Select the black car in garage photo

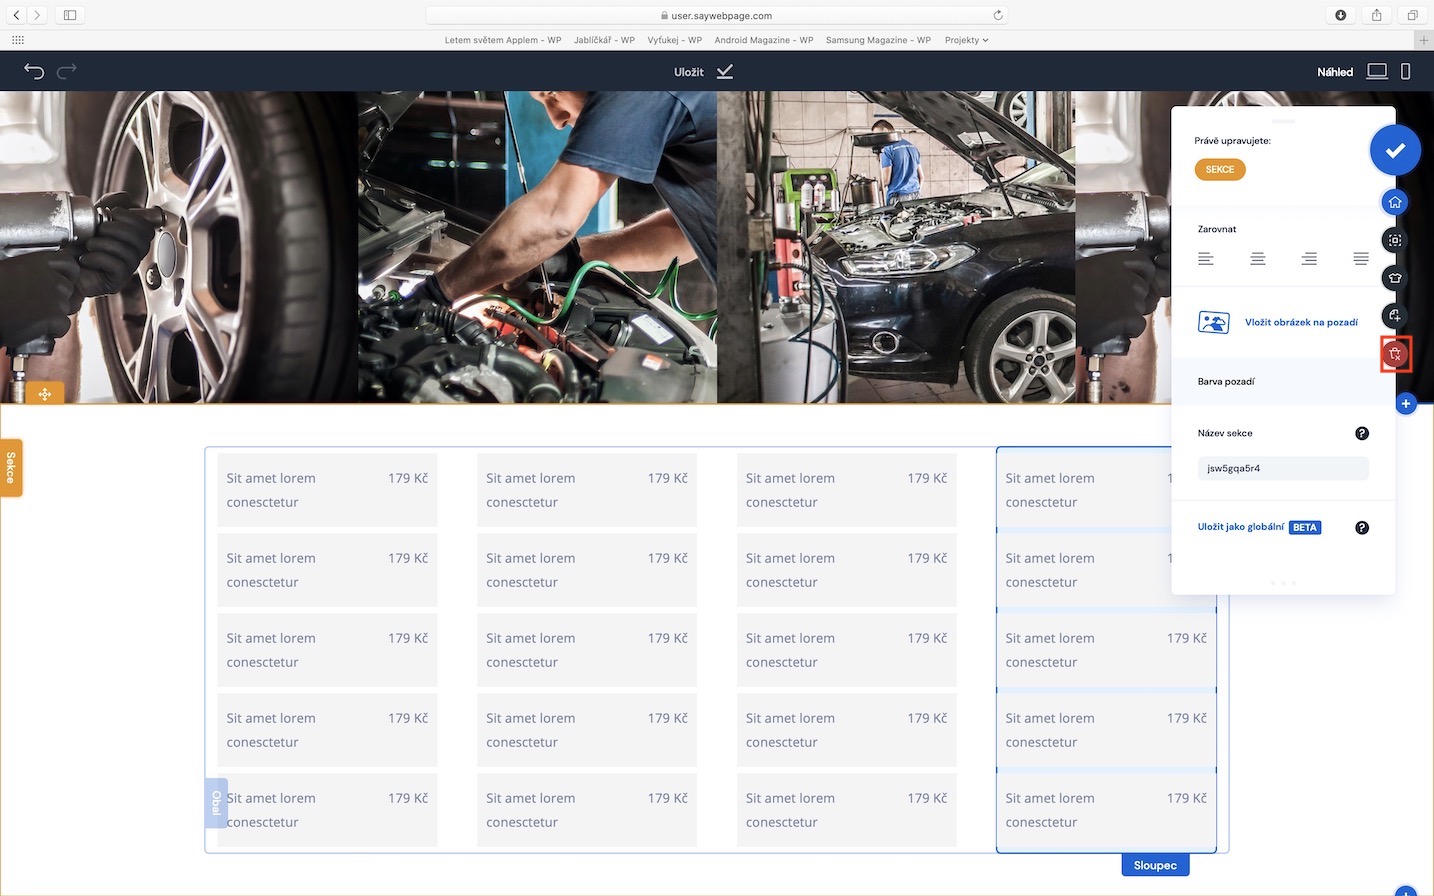pos(895,247)
